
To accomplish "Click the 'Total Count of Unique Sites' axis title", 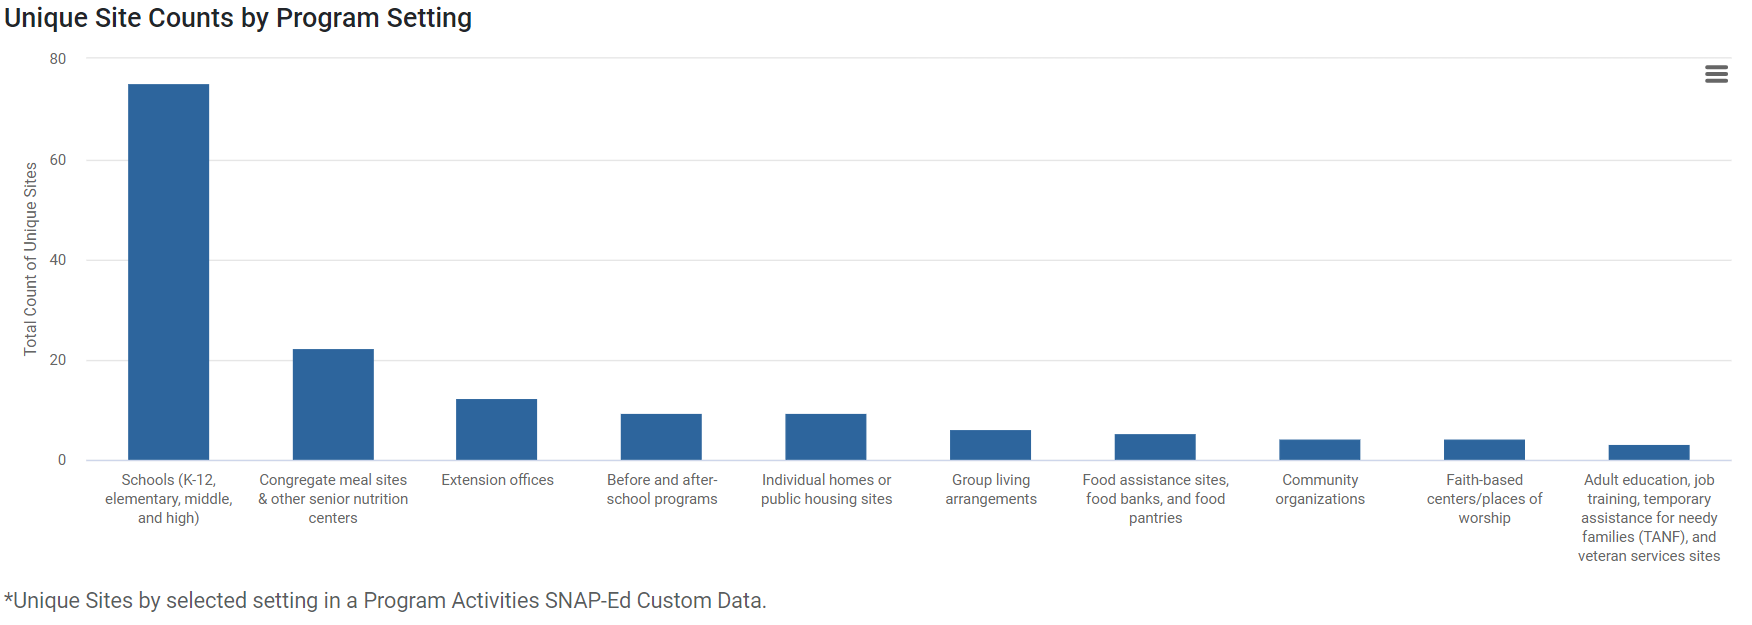I will [x=31, y=259].
